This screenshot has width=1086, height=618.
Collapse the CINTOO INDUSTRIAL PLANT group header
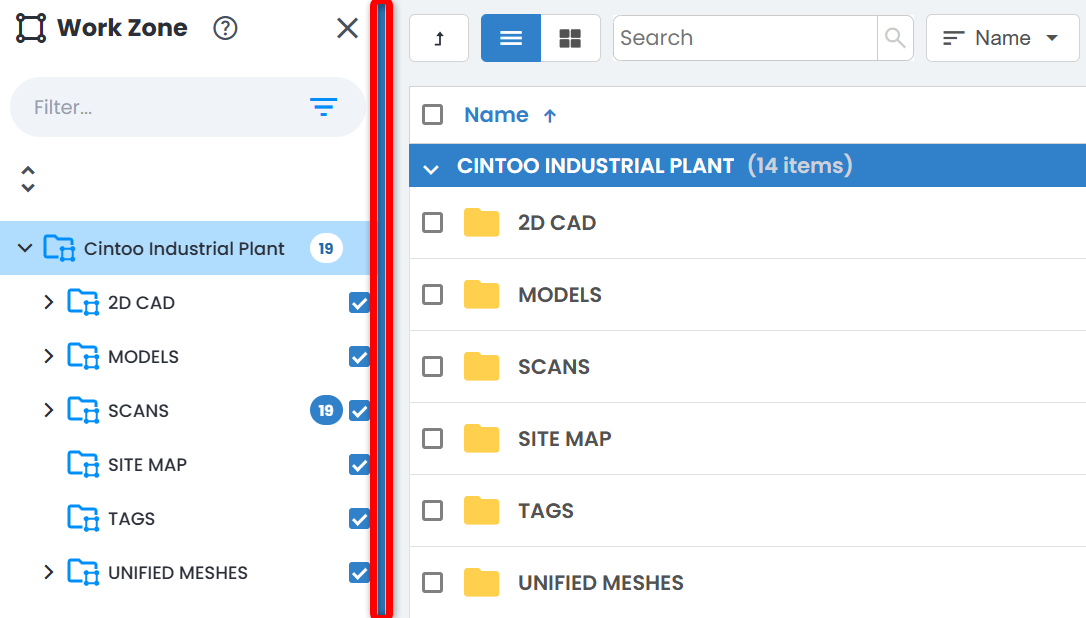pos(431,168)
